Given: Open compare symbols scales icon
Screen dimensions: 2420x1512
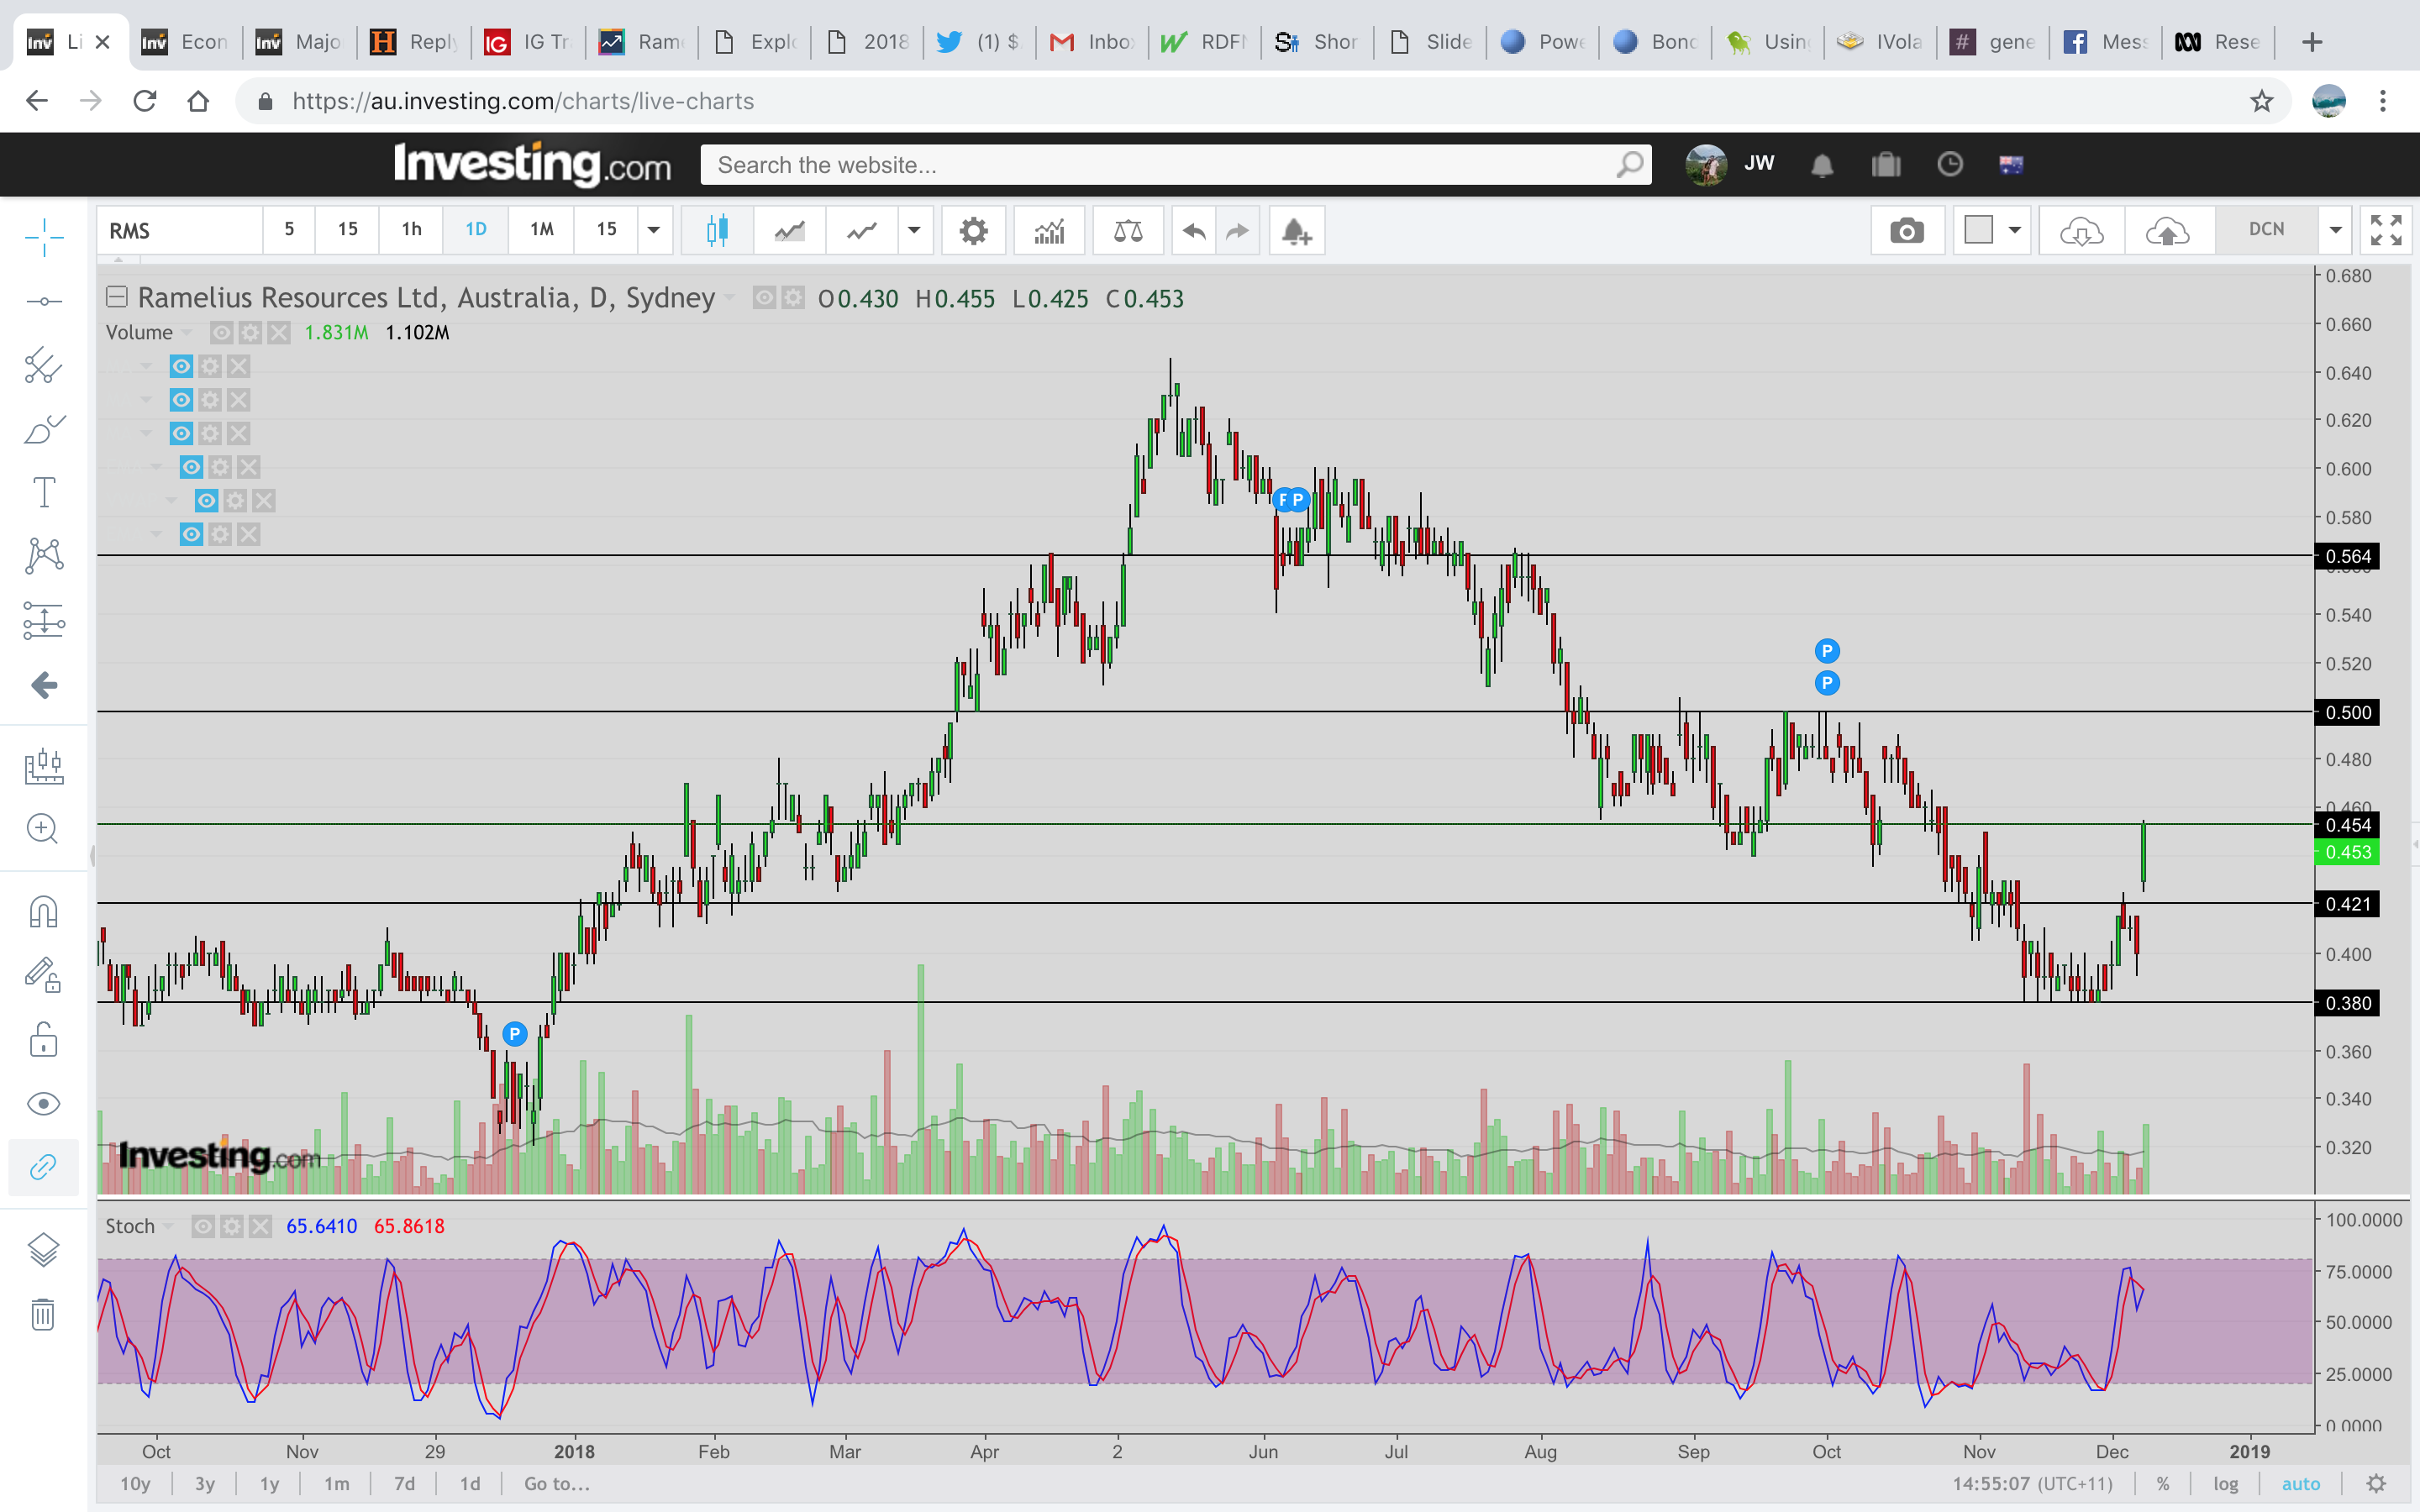Looking at the screenshot, I should click(1128, 231).
